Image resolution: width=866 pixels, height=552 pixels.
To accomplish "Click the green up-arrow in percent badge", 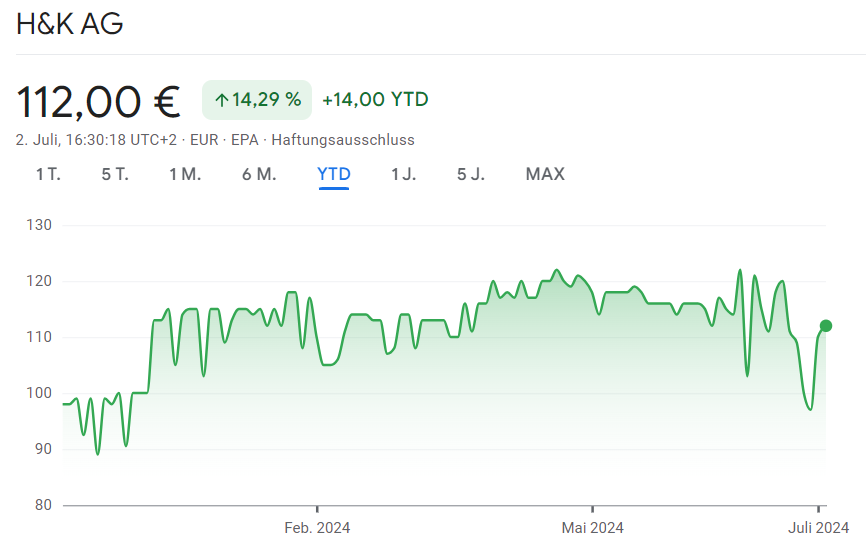I will 221,100.
